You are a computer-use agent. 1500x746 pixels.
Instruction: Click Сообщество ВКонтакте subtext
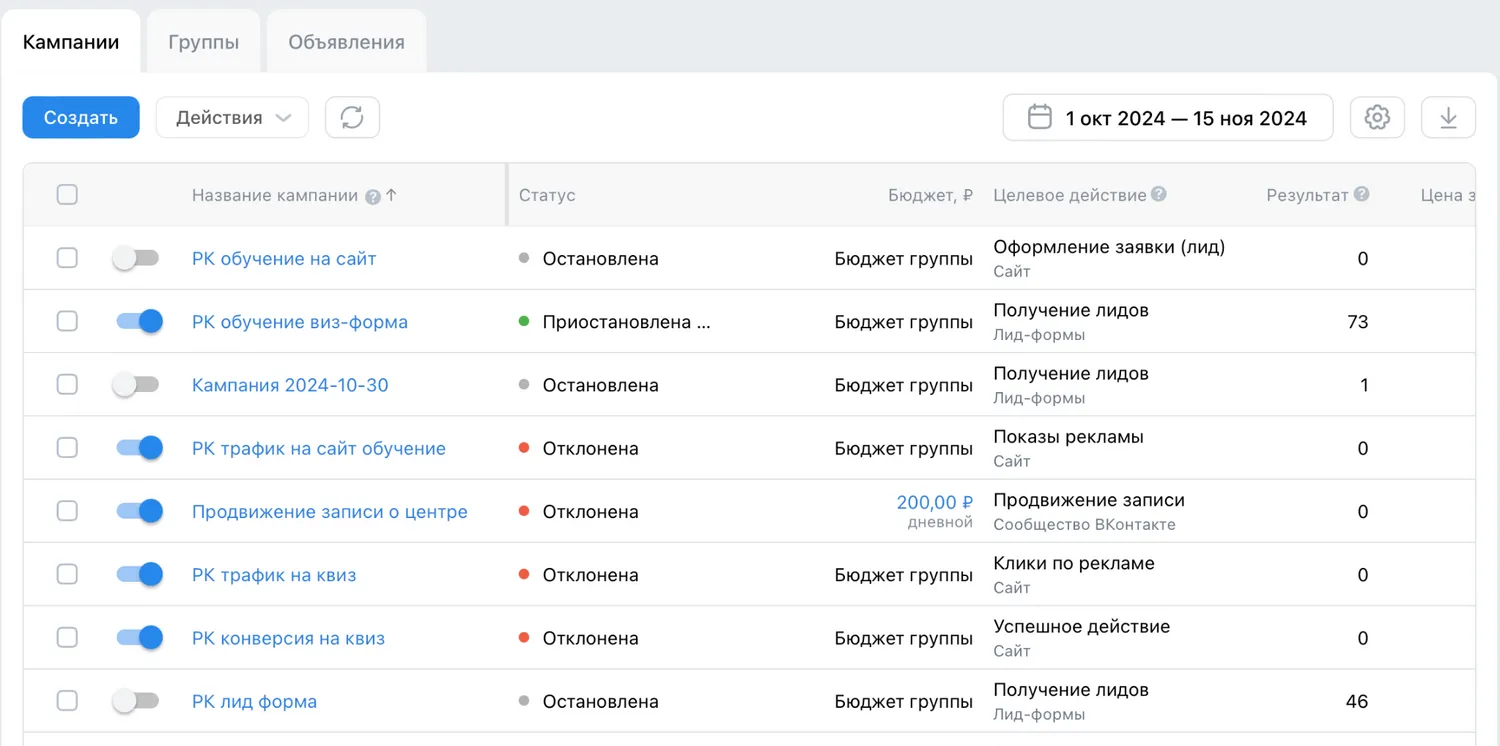[x=1084, y=524]
